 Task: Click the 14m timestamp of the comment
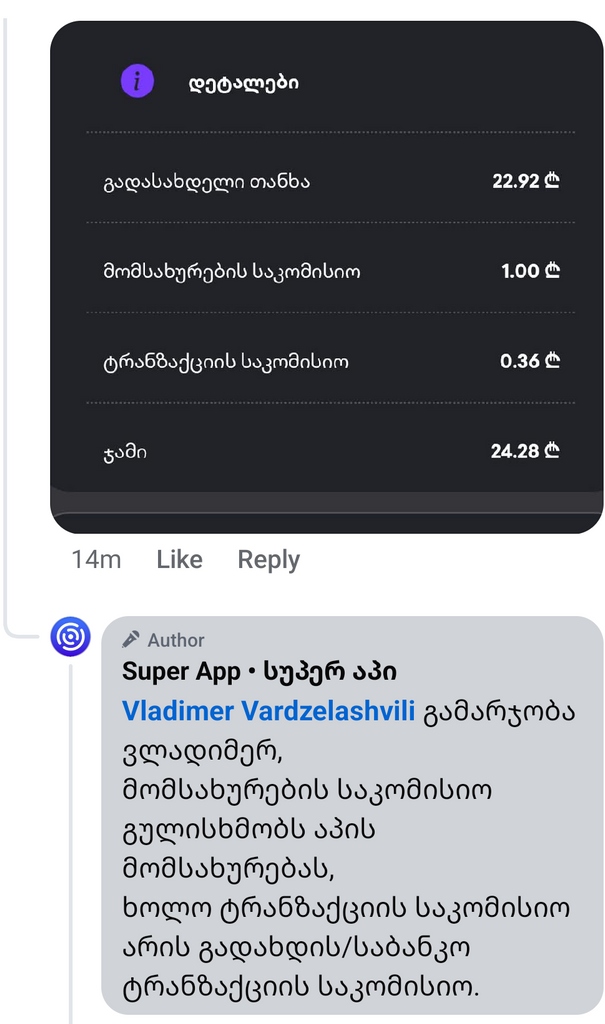(x=95, y=560)
